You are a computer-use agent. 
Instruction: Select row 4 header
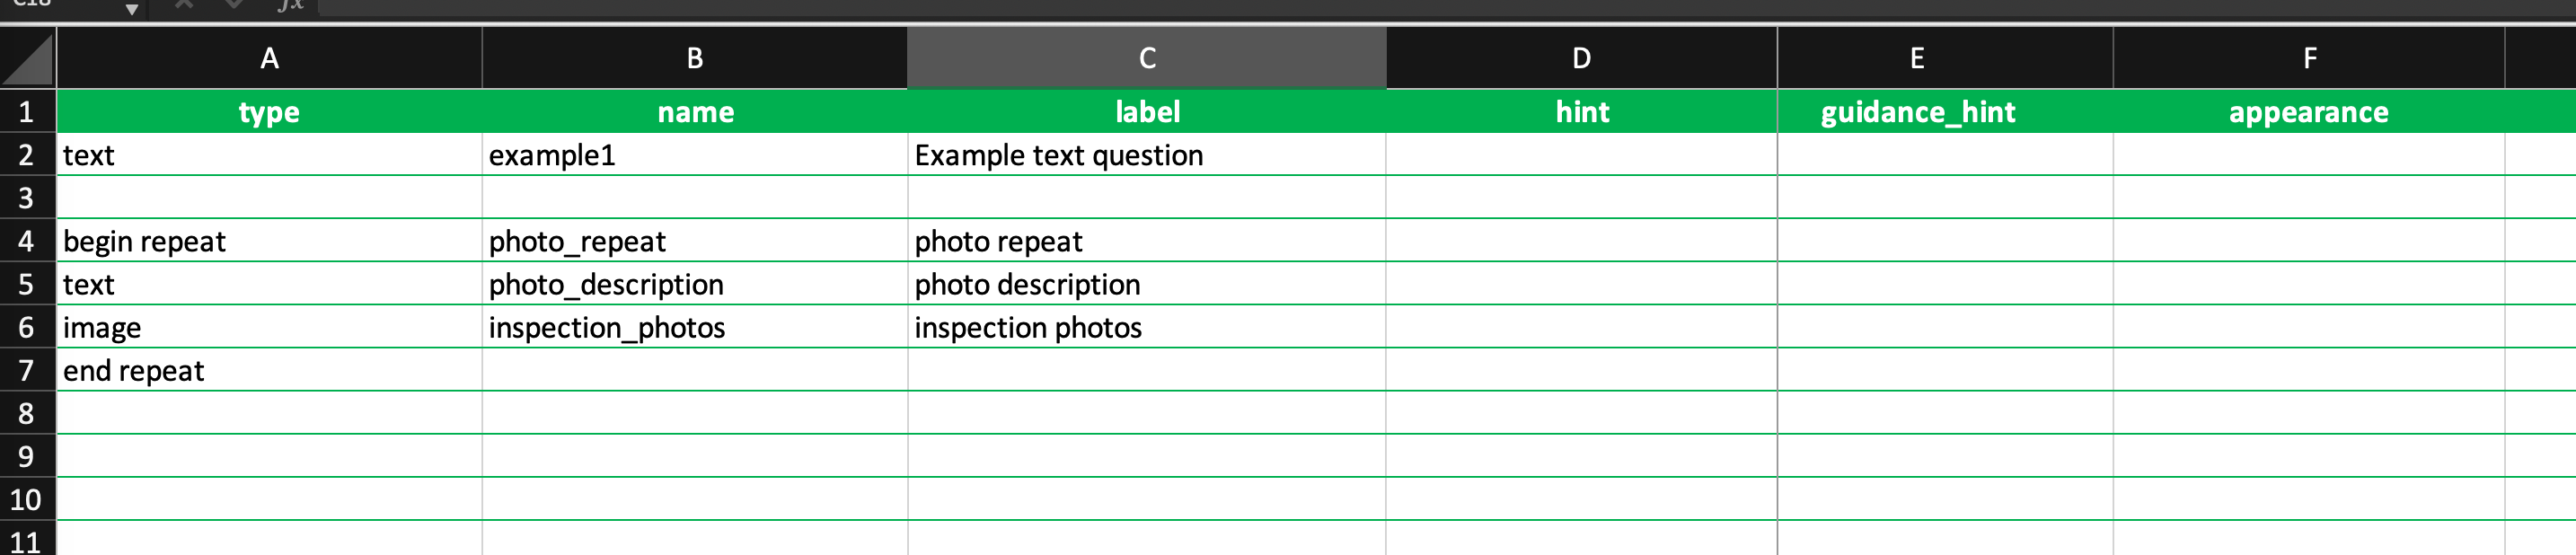[x=27, y=241]
